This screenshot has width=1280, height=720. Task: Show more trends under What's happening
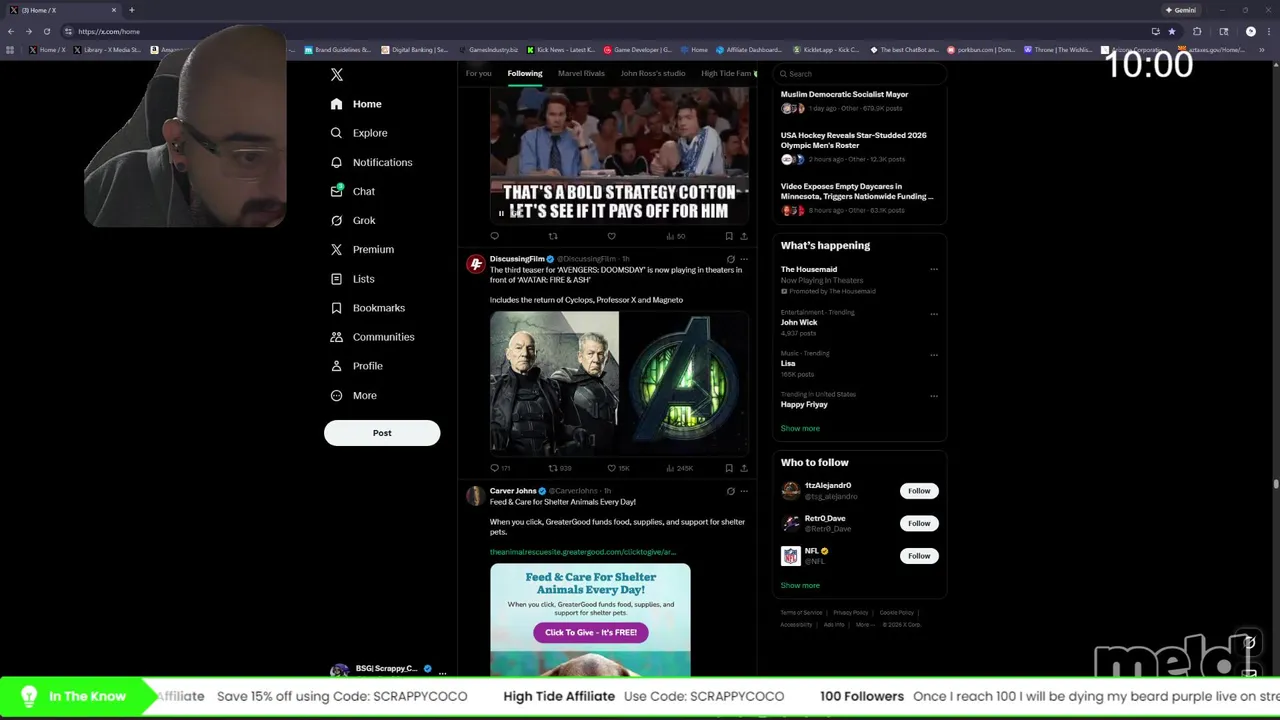(x=800, y=428)
